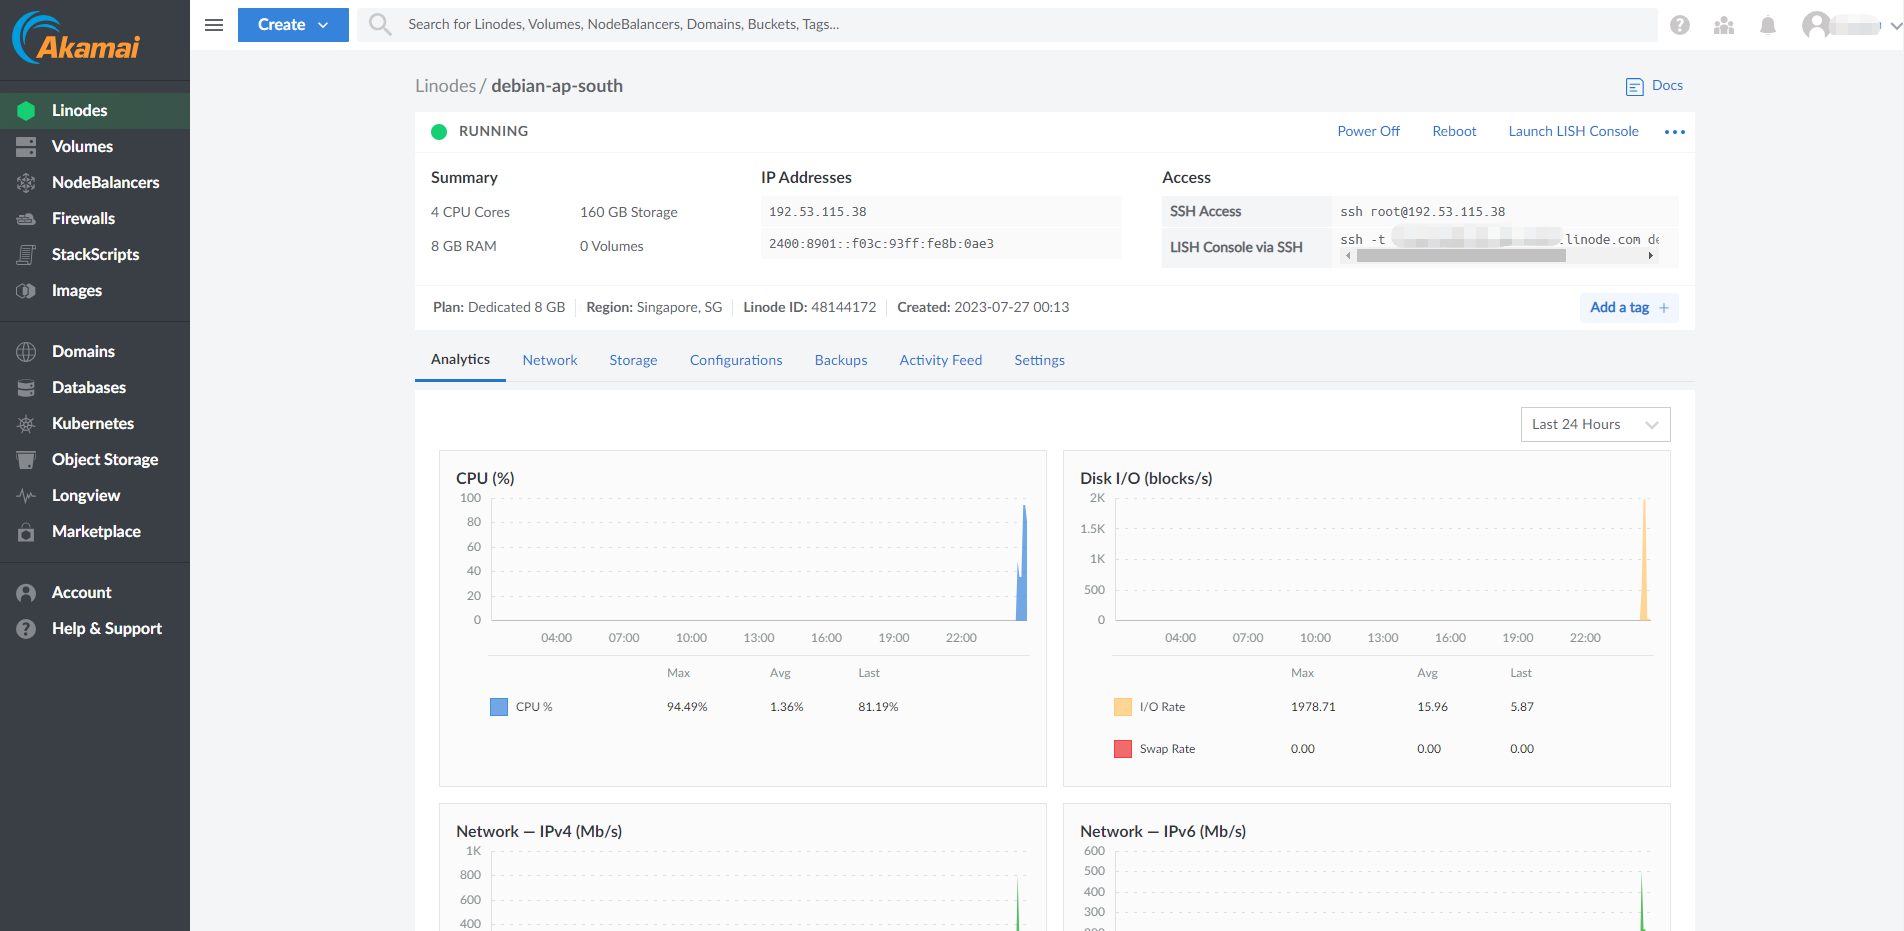Click the IPv4 address 192.53.115.38
The image size is (1904, 931).
[x=818, y=212]
